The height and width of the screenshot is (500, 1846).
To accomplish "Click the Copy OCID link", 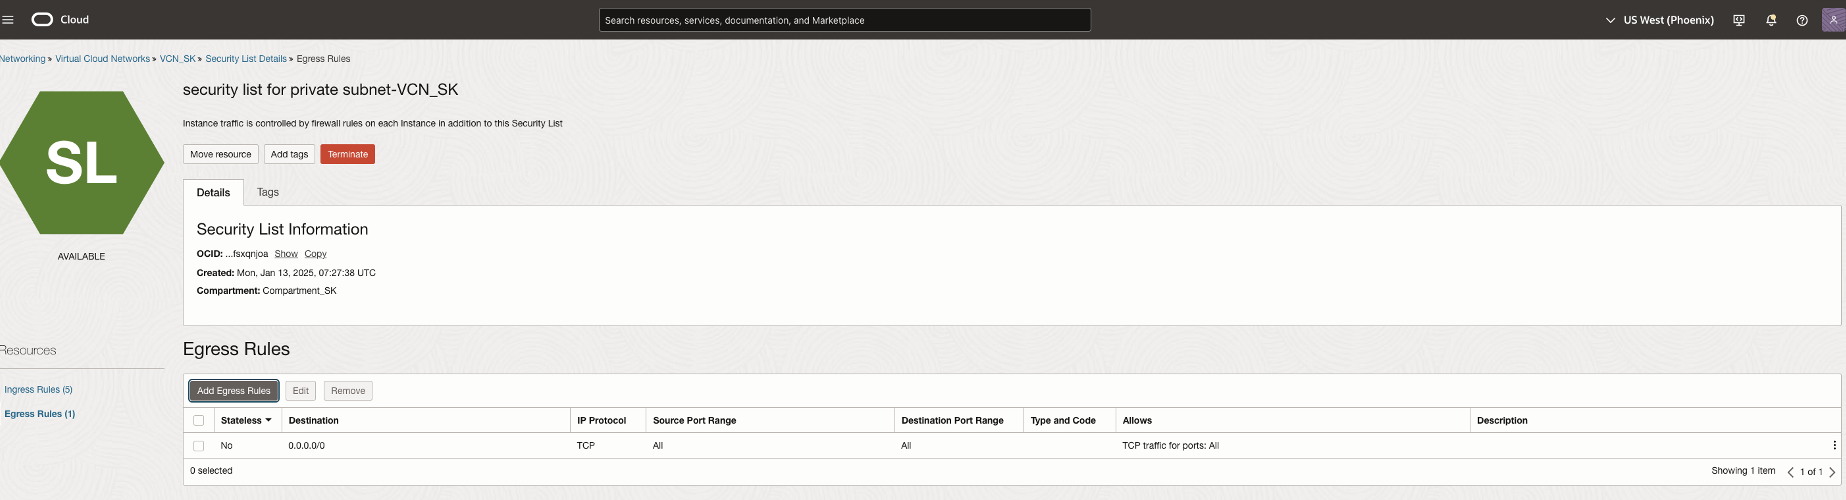I will tap(315, 254).
